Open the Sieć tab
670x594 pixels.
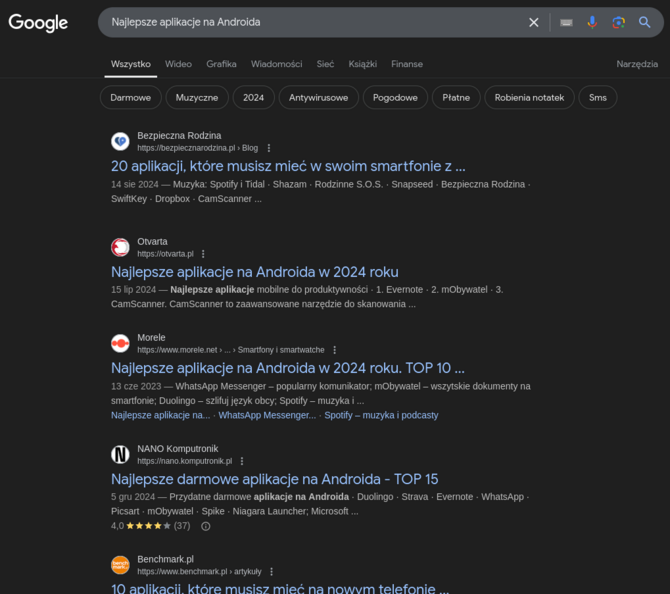(325, 64)
